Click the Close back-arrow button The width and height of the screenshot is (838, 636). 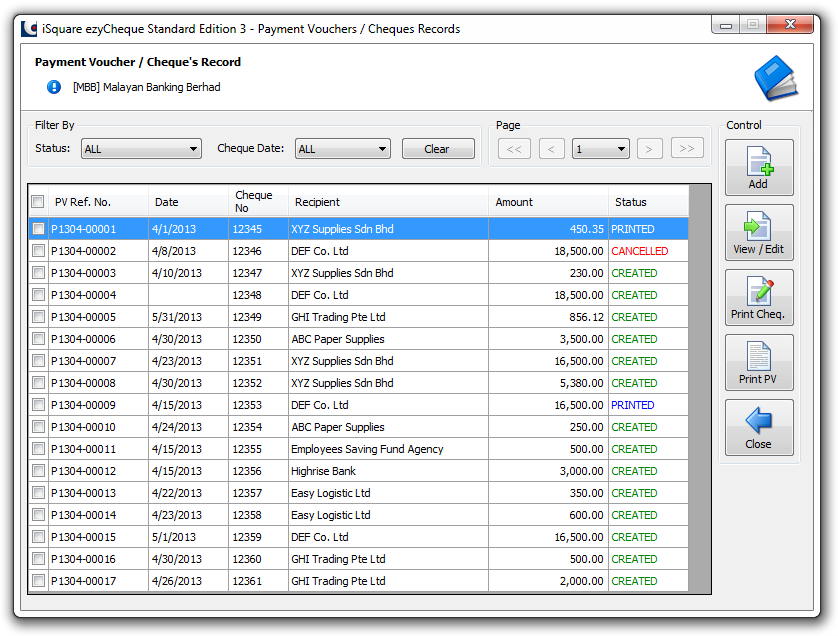(x=759, y=428)
